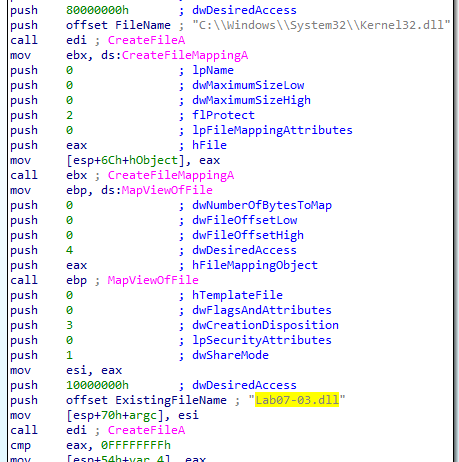
Task: Click the offset ExistingFileName operand
Action: click(146, 400)
